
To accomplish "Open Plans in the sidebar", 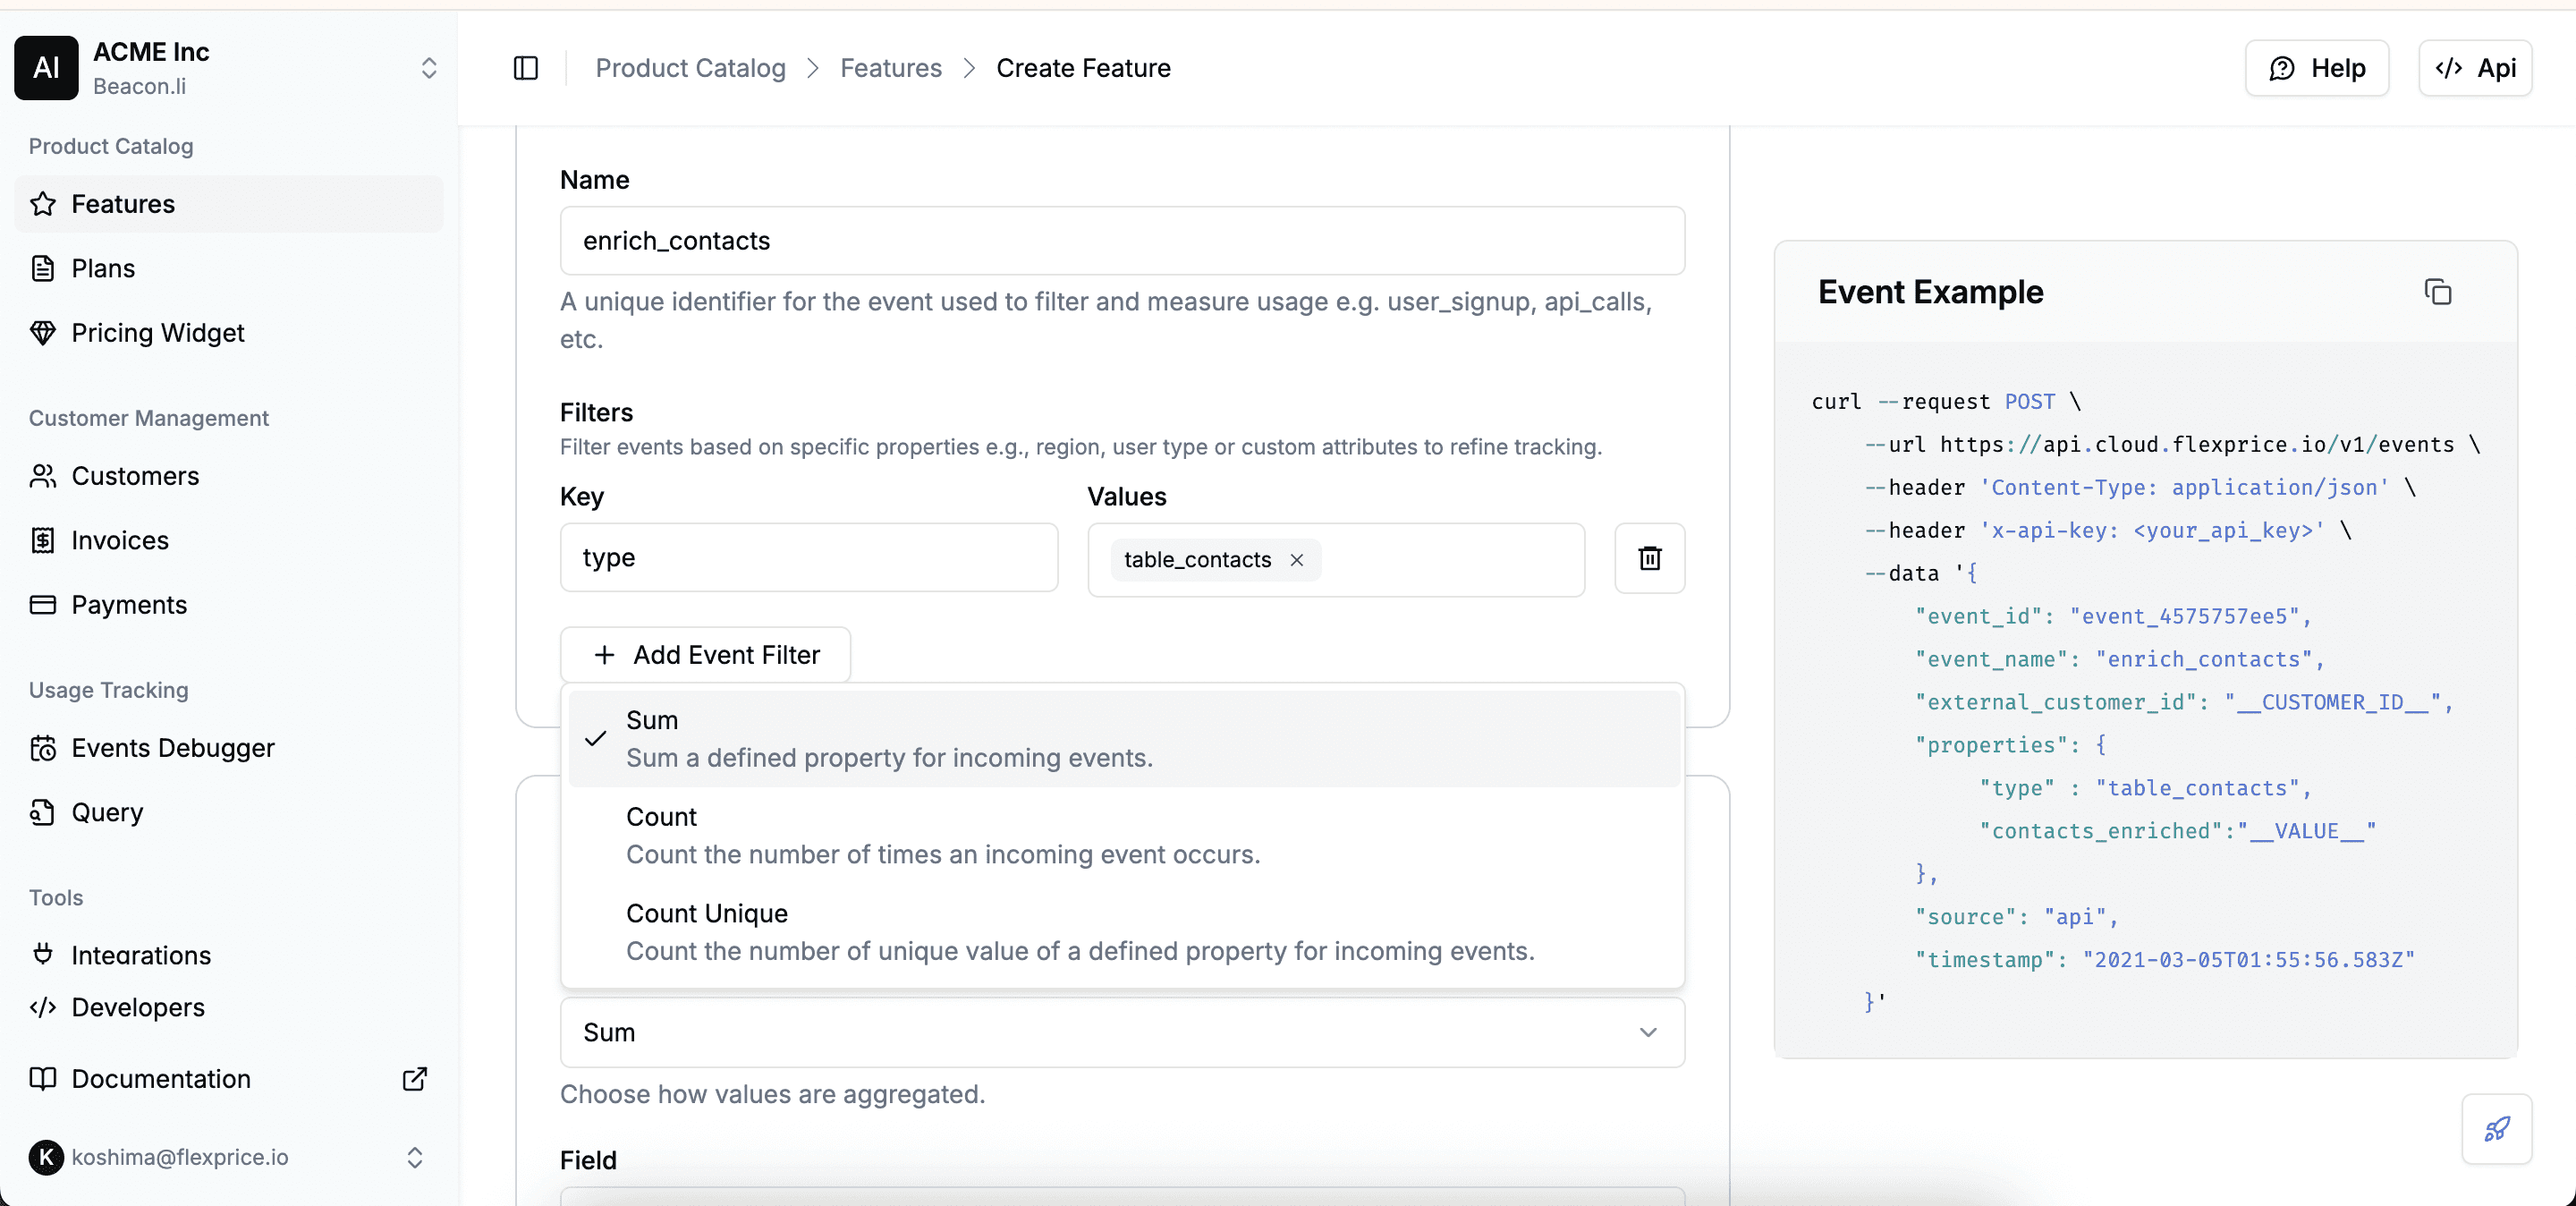I will 228,268.
